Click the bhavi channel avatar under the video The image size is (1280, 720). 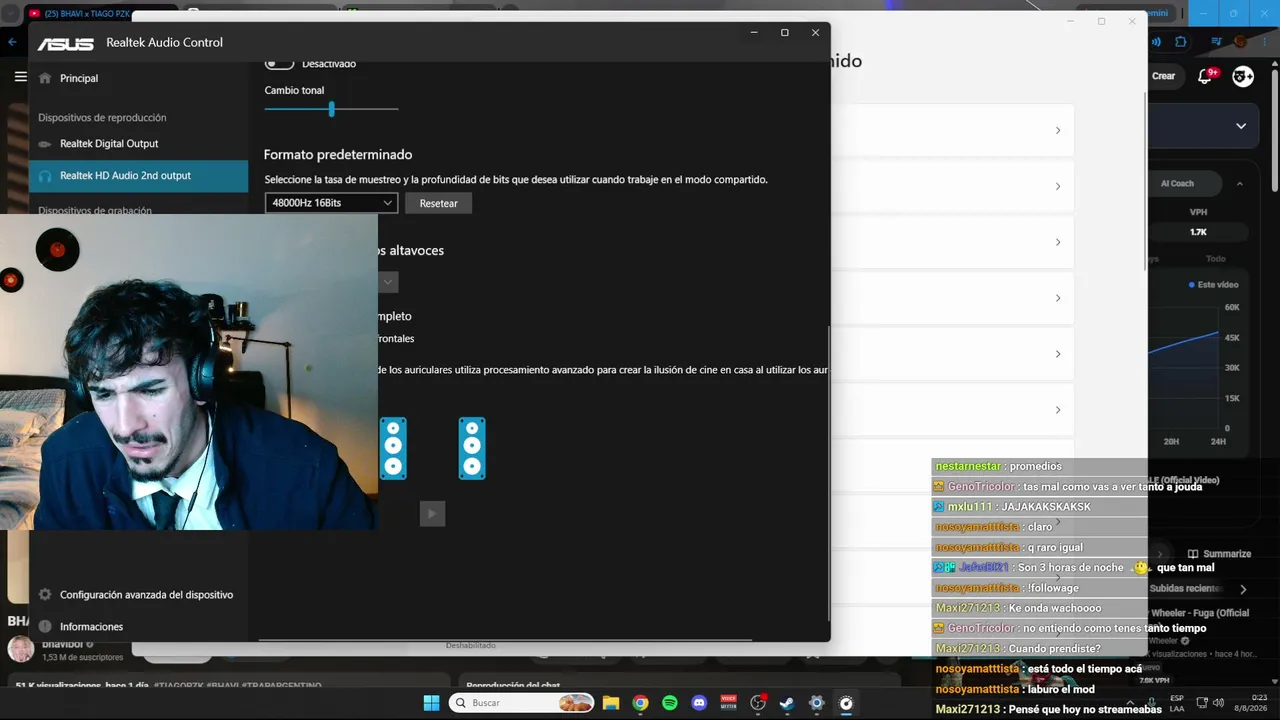(20, 648)
